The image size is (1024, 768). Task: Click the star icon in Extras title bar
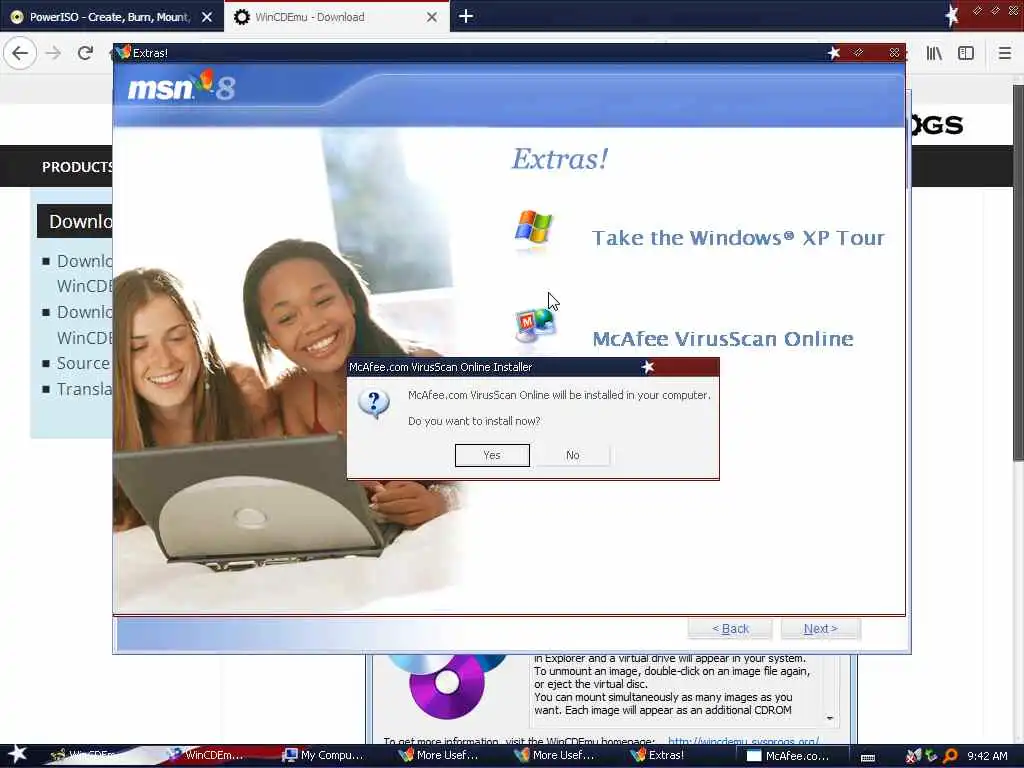click(x=834, y=53)
